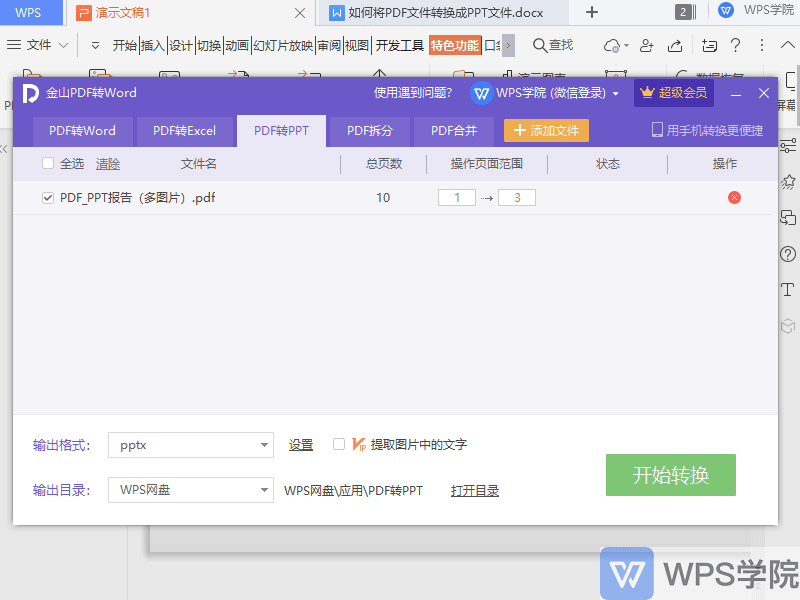Click the 操作页面范围 column header
The height and width of the screenshot is (600, 800).
click(487, 164)
